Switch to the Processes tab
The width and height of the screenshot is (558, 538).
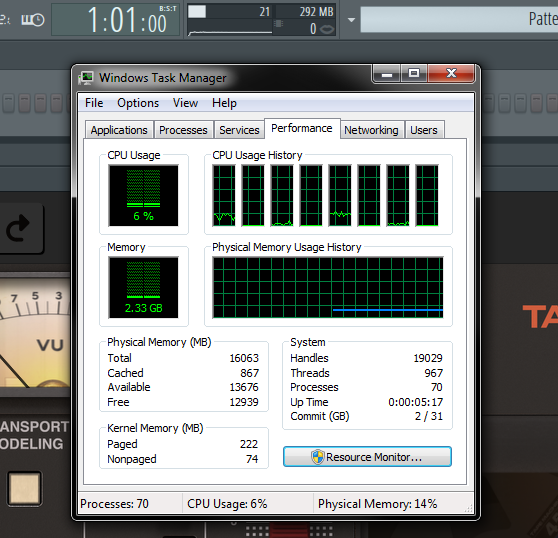(x=183, y=130)
